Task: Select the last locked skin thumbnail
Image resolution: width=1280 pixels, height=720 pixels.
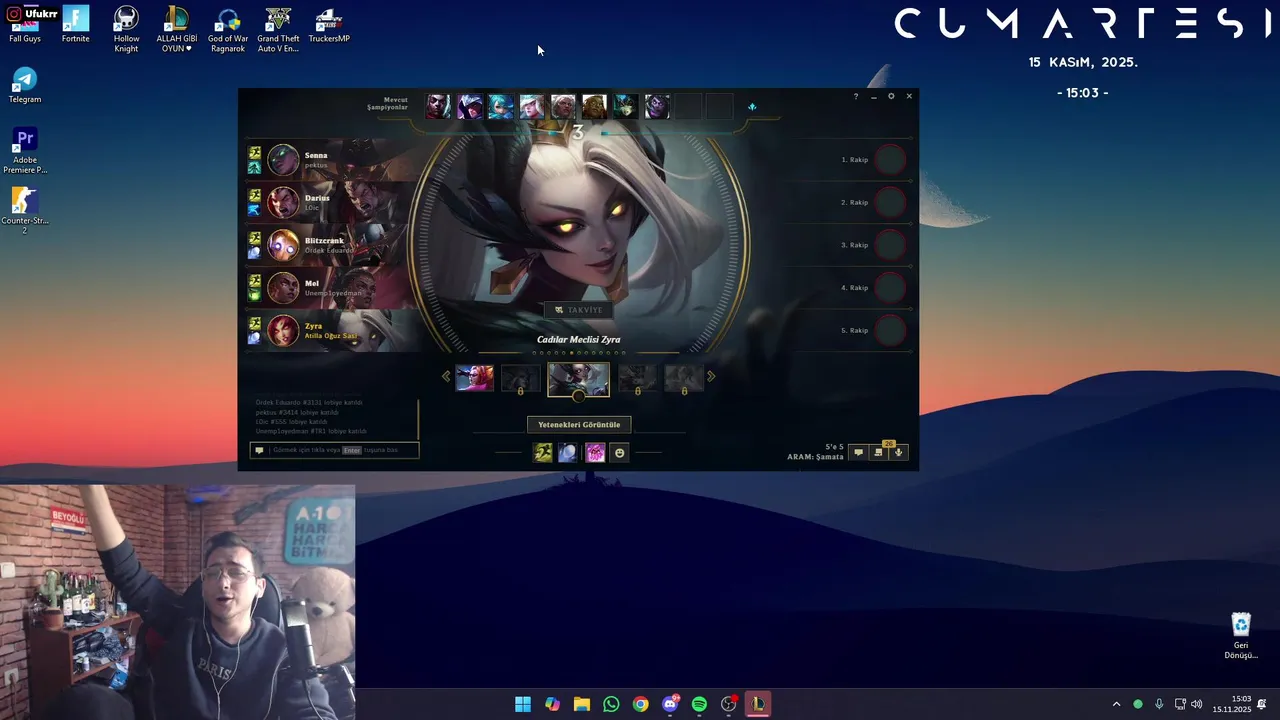Action: point(684,378)
